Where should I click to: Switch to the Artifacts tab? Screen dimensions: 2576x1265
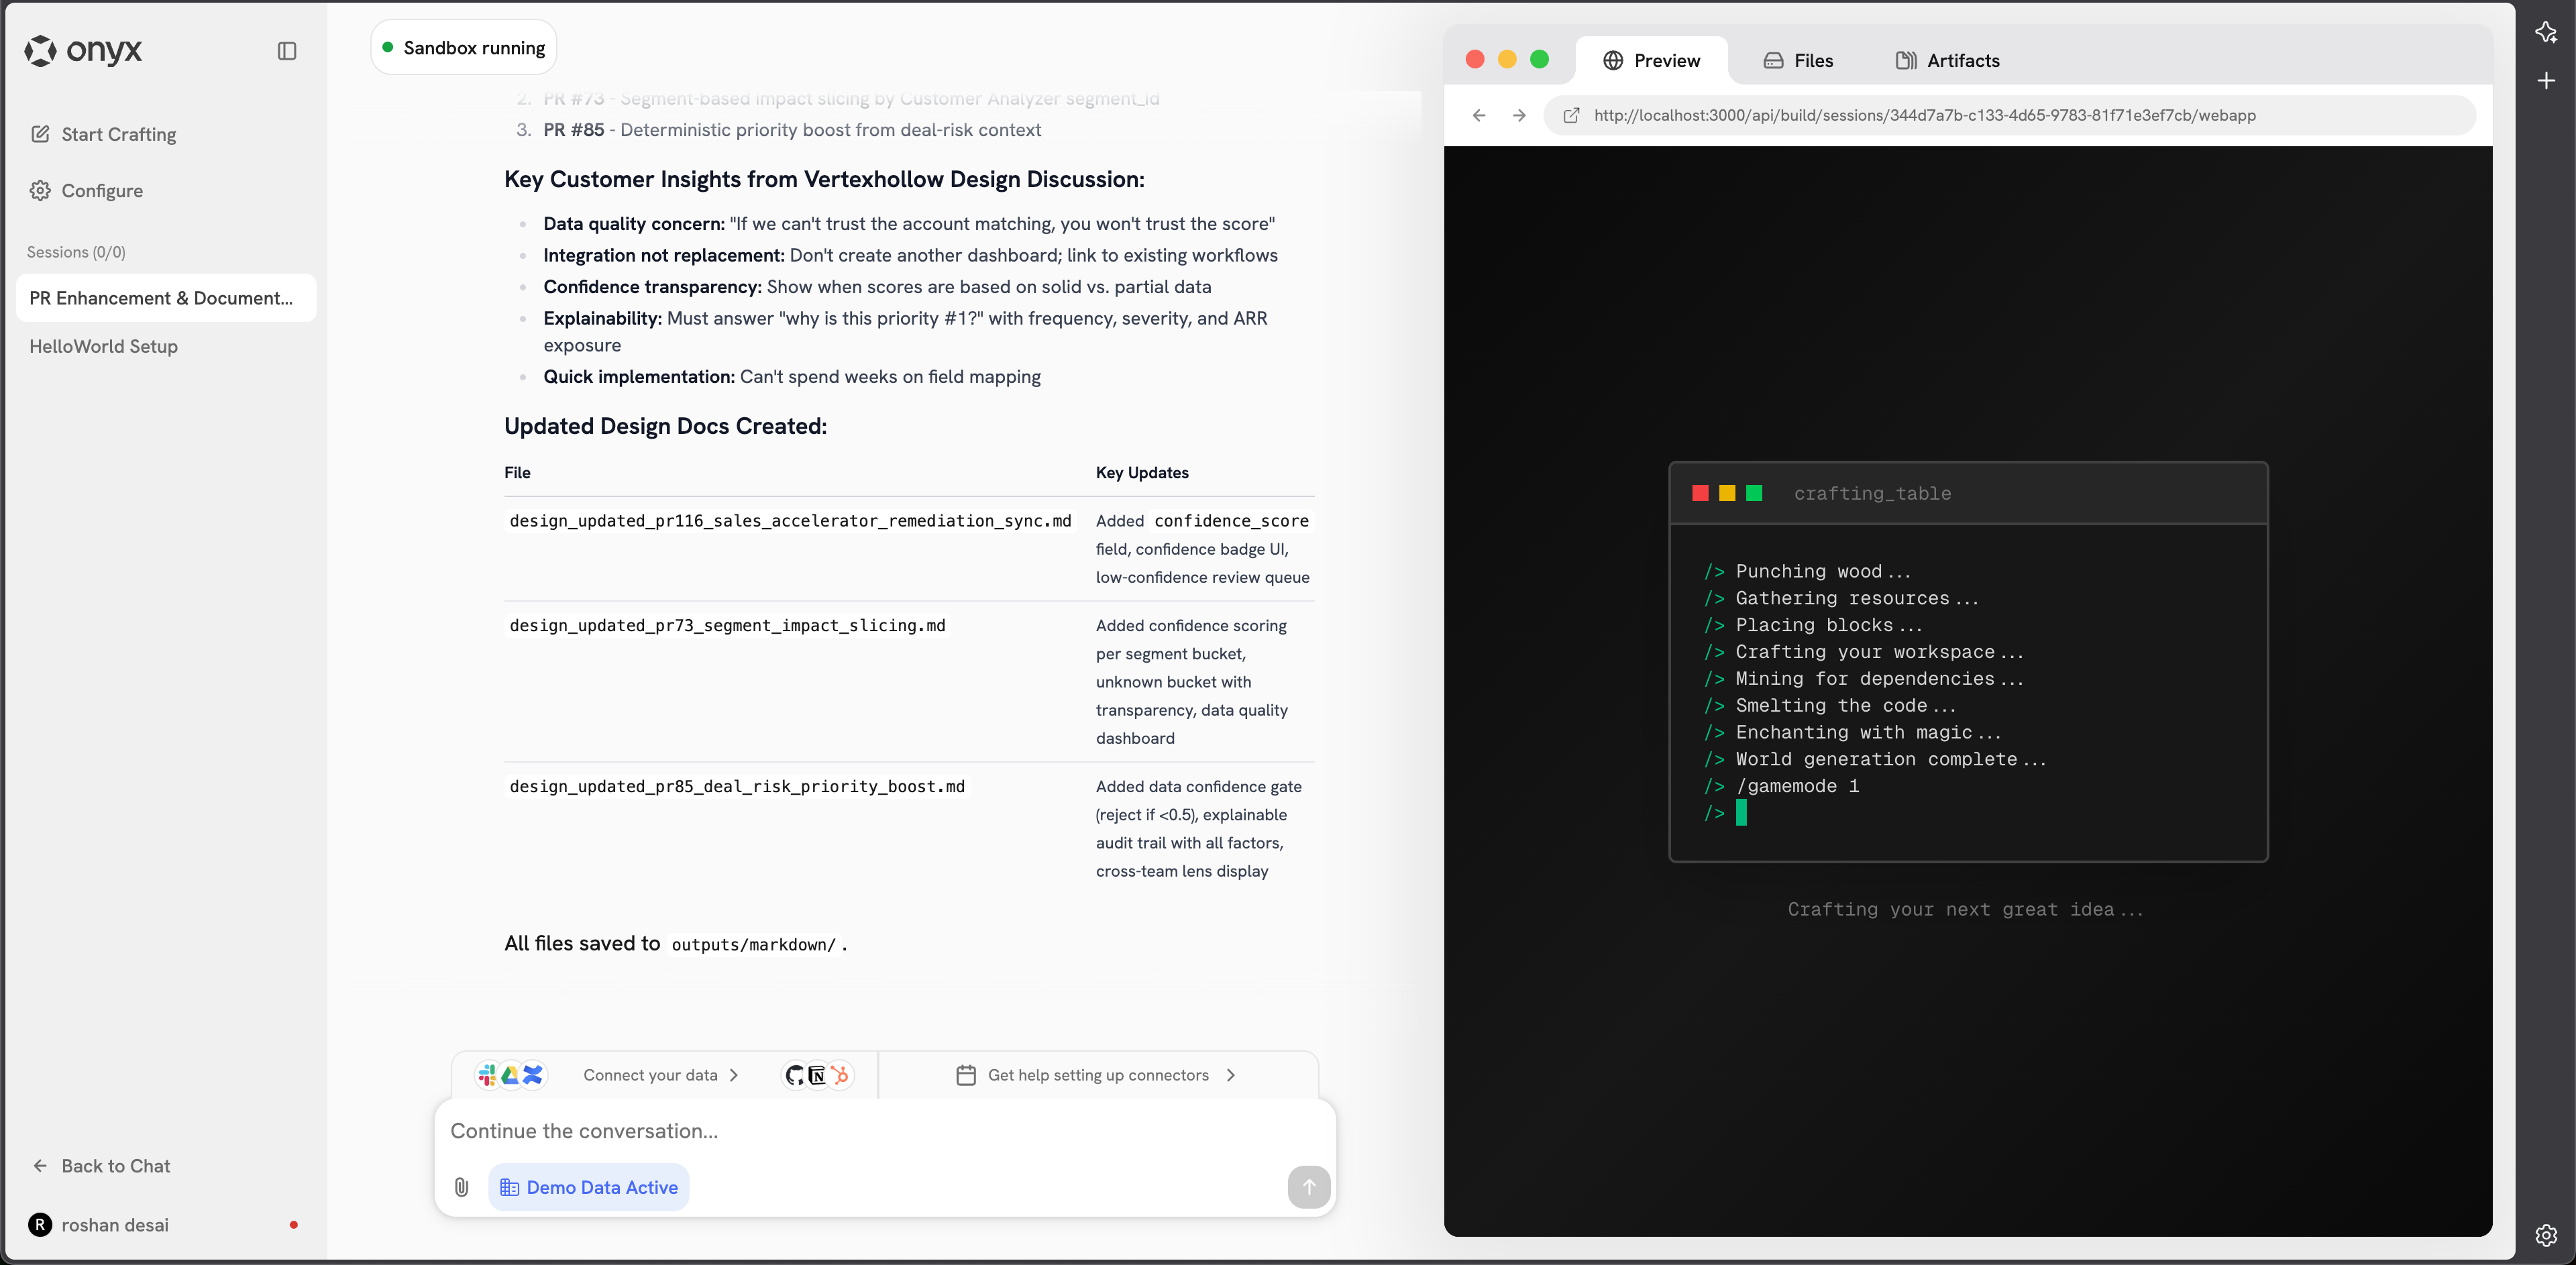[1947, 61]
